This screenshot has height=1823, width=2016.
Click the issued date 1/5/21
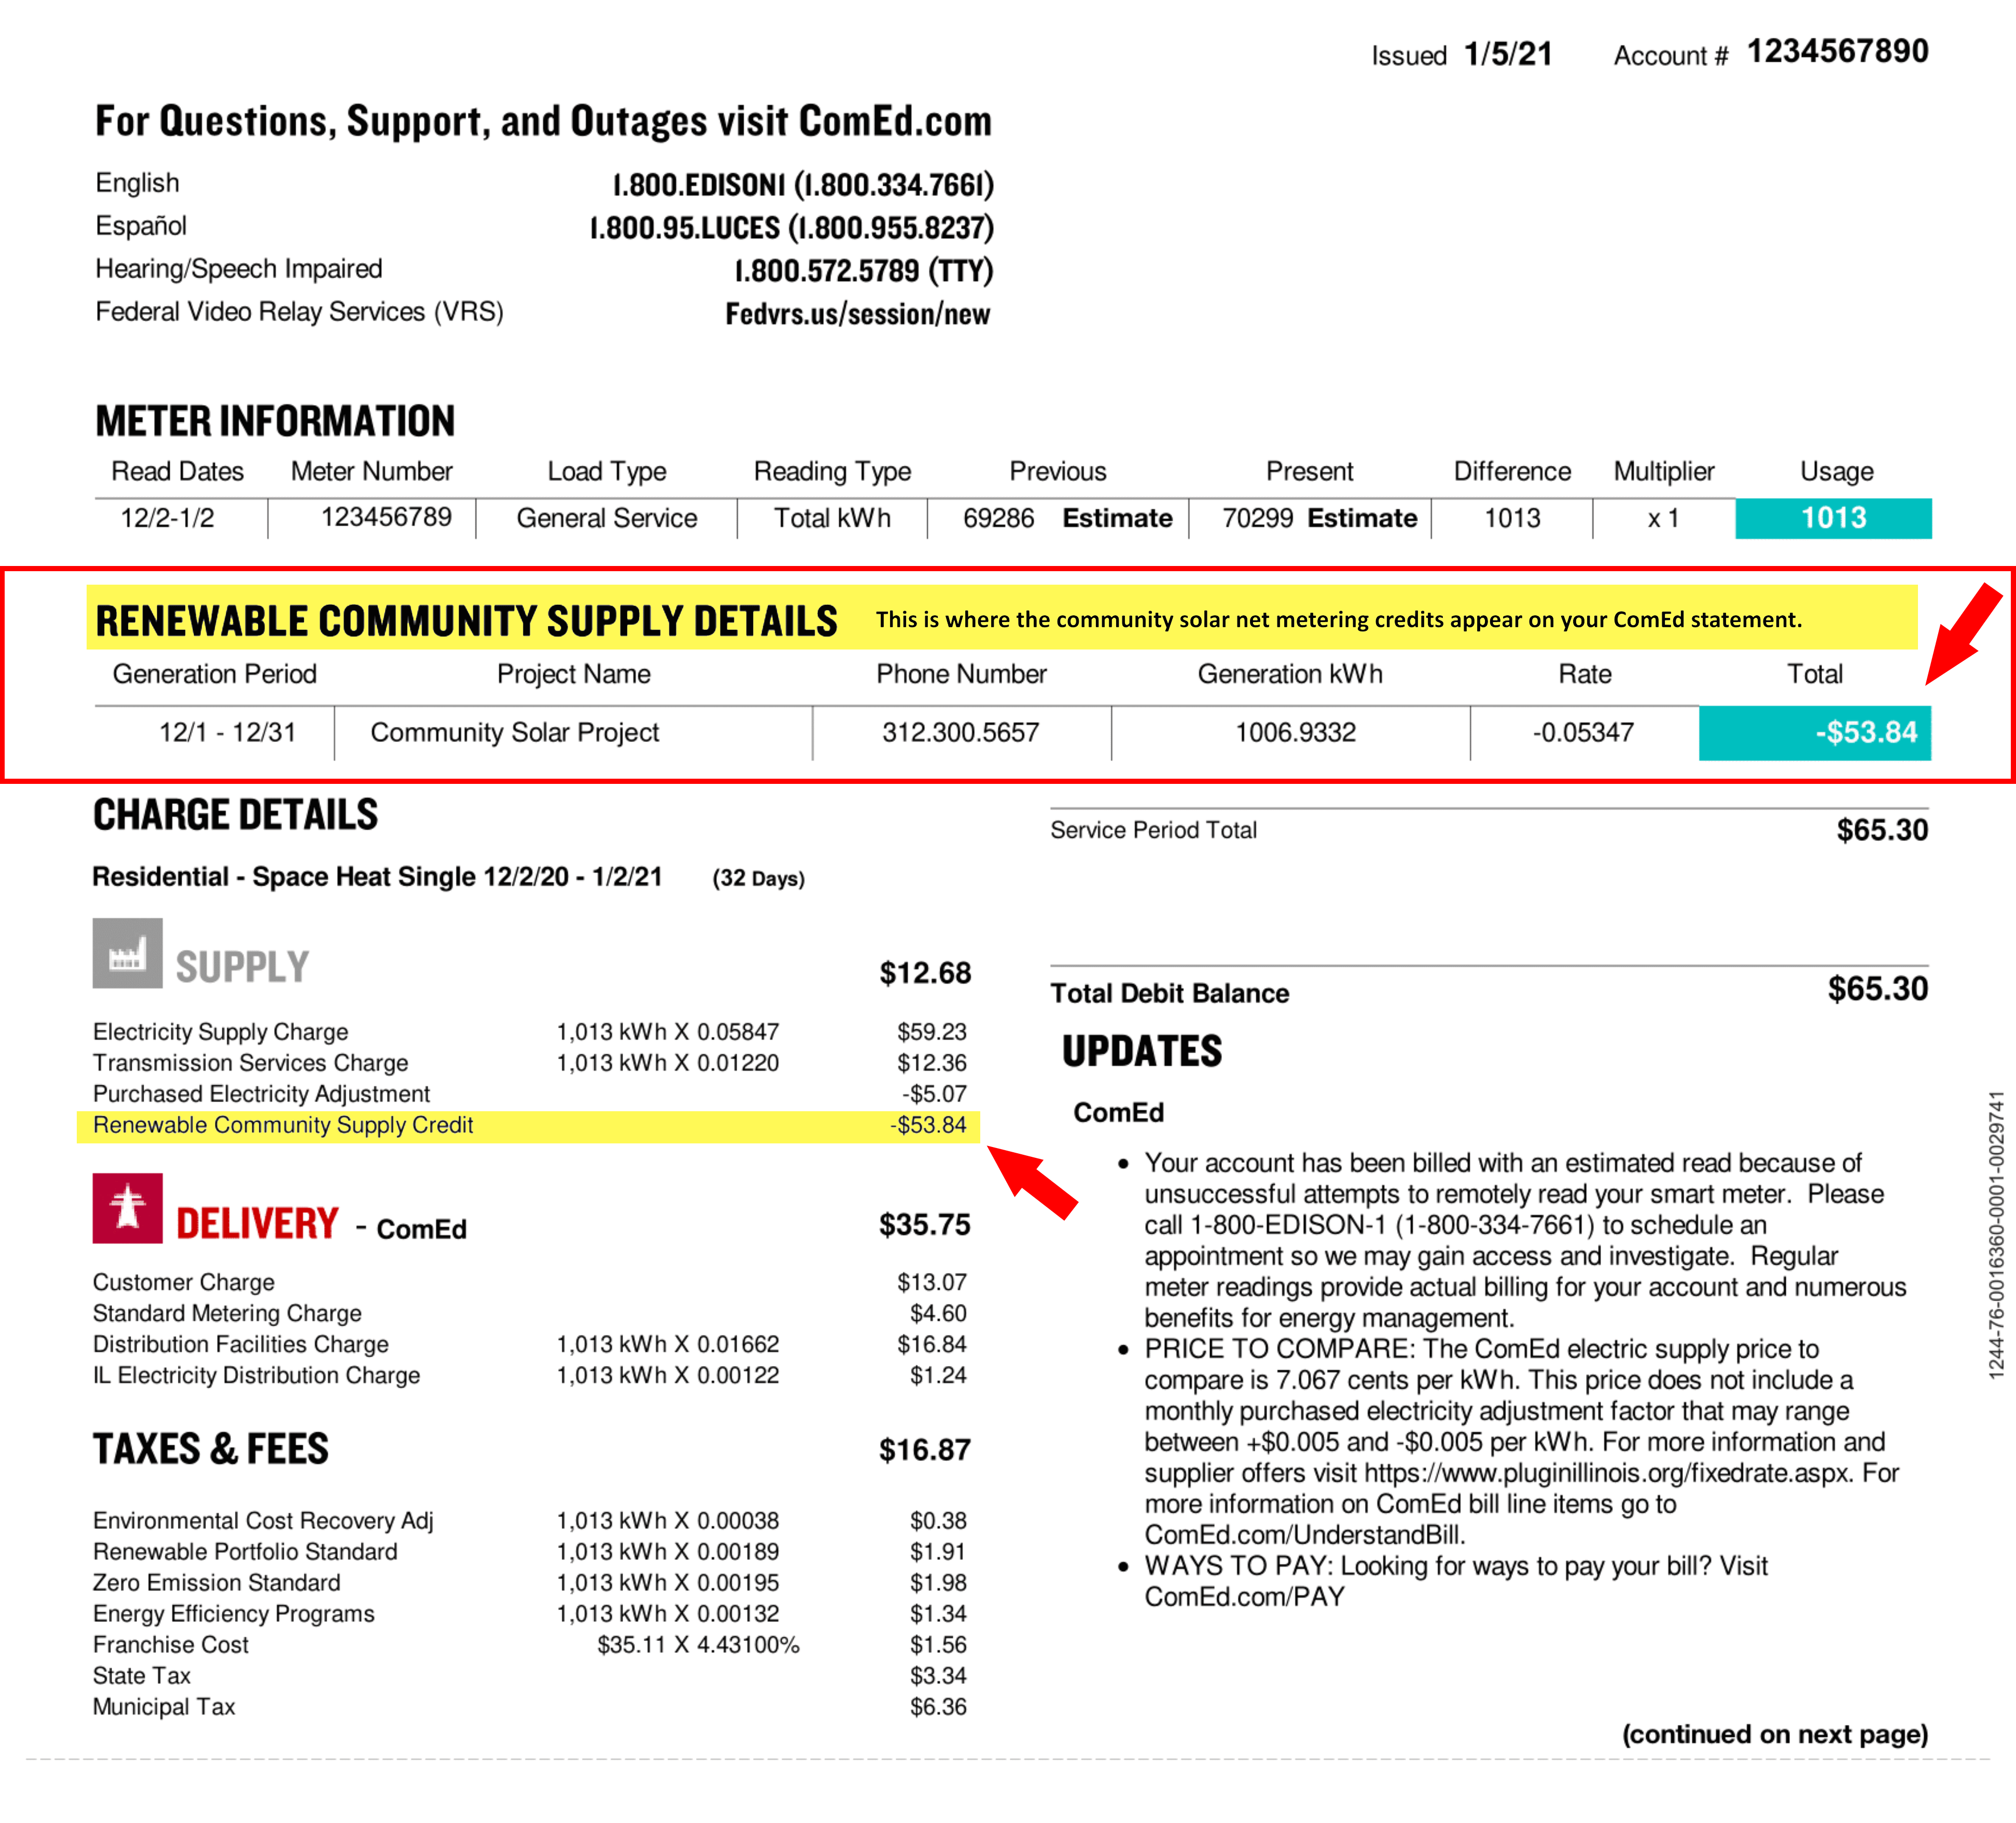coord(1508,54)
